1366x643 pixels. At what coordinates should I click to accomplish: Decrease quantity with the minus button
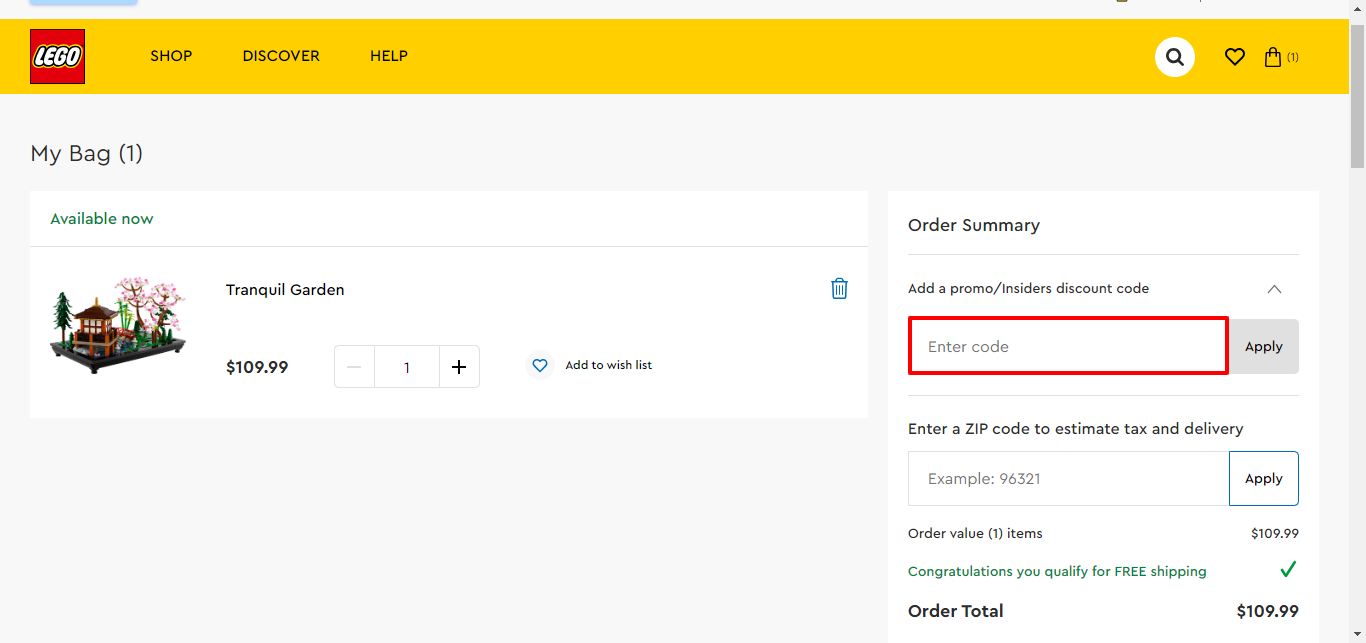(354, 367)
